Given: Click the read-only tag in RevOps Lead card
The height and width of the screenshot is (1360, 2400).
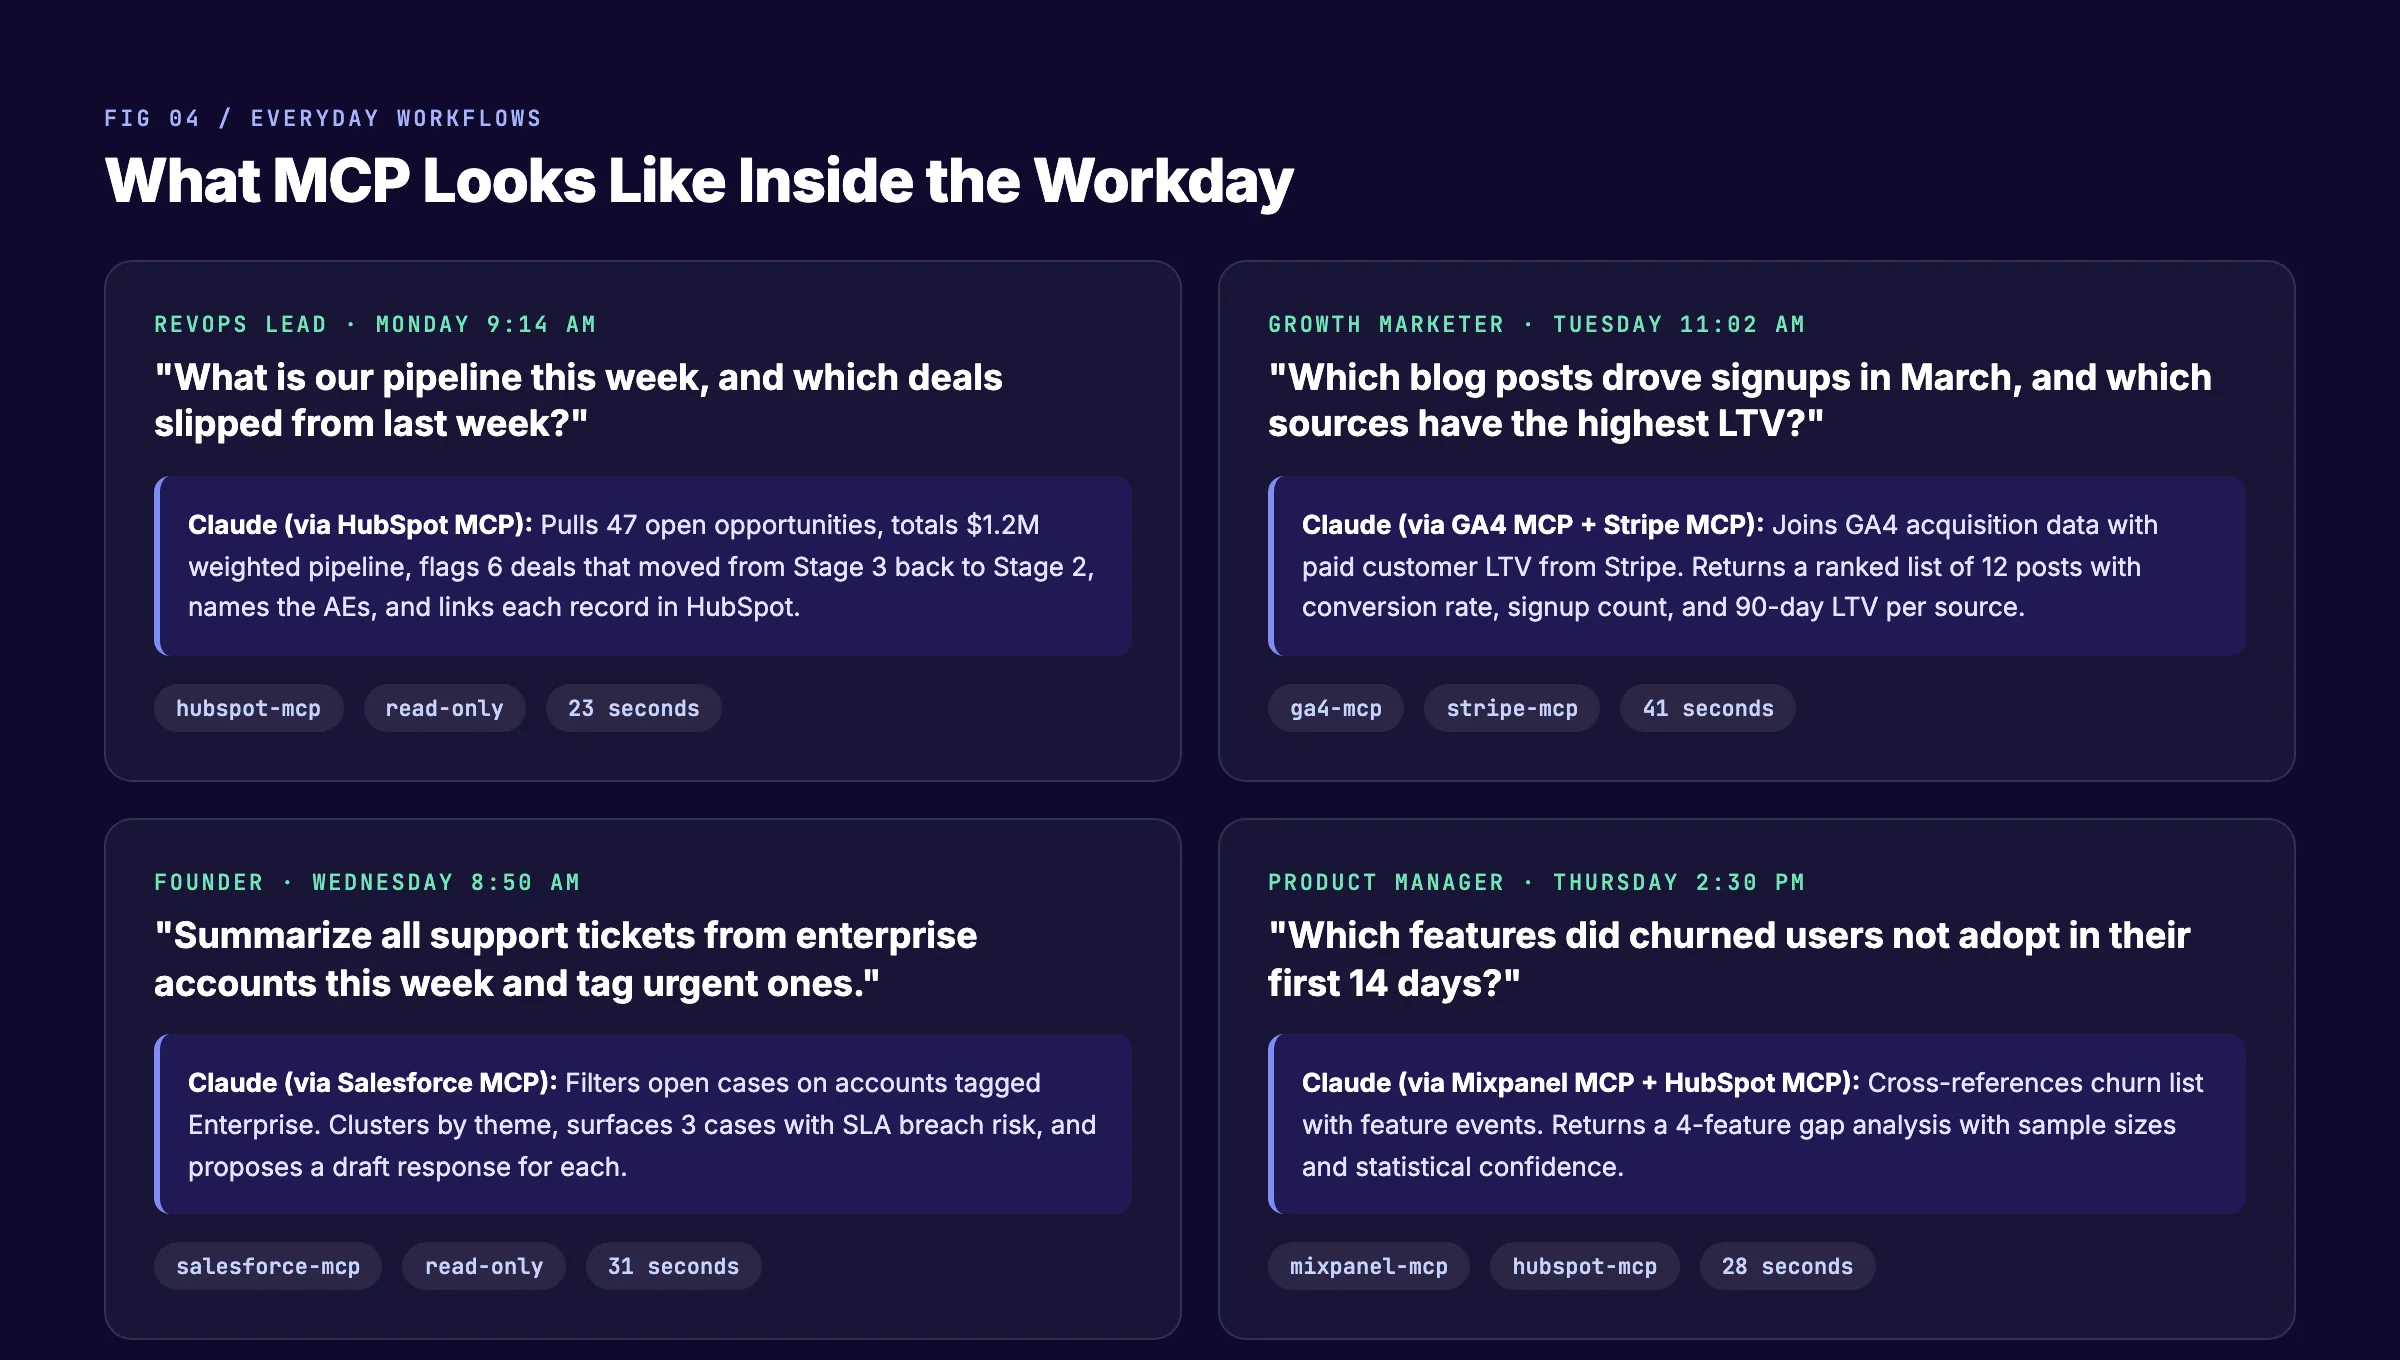Looking at the screenshot, I should coord(444,708).
